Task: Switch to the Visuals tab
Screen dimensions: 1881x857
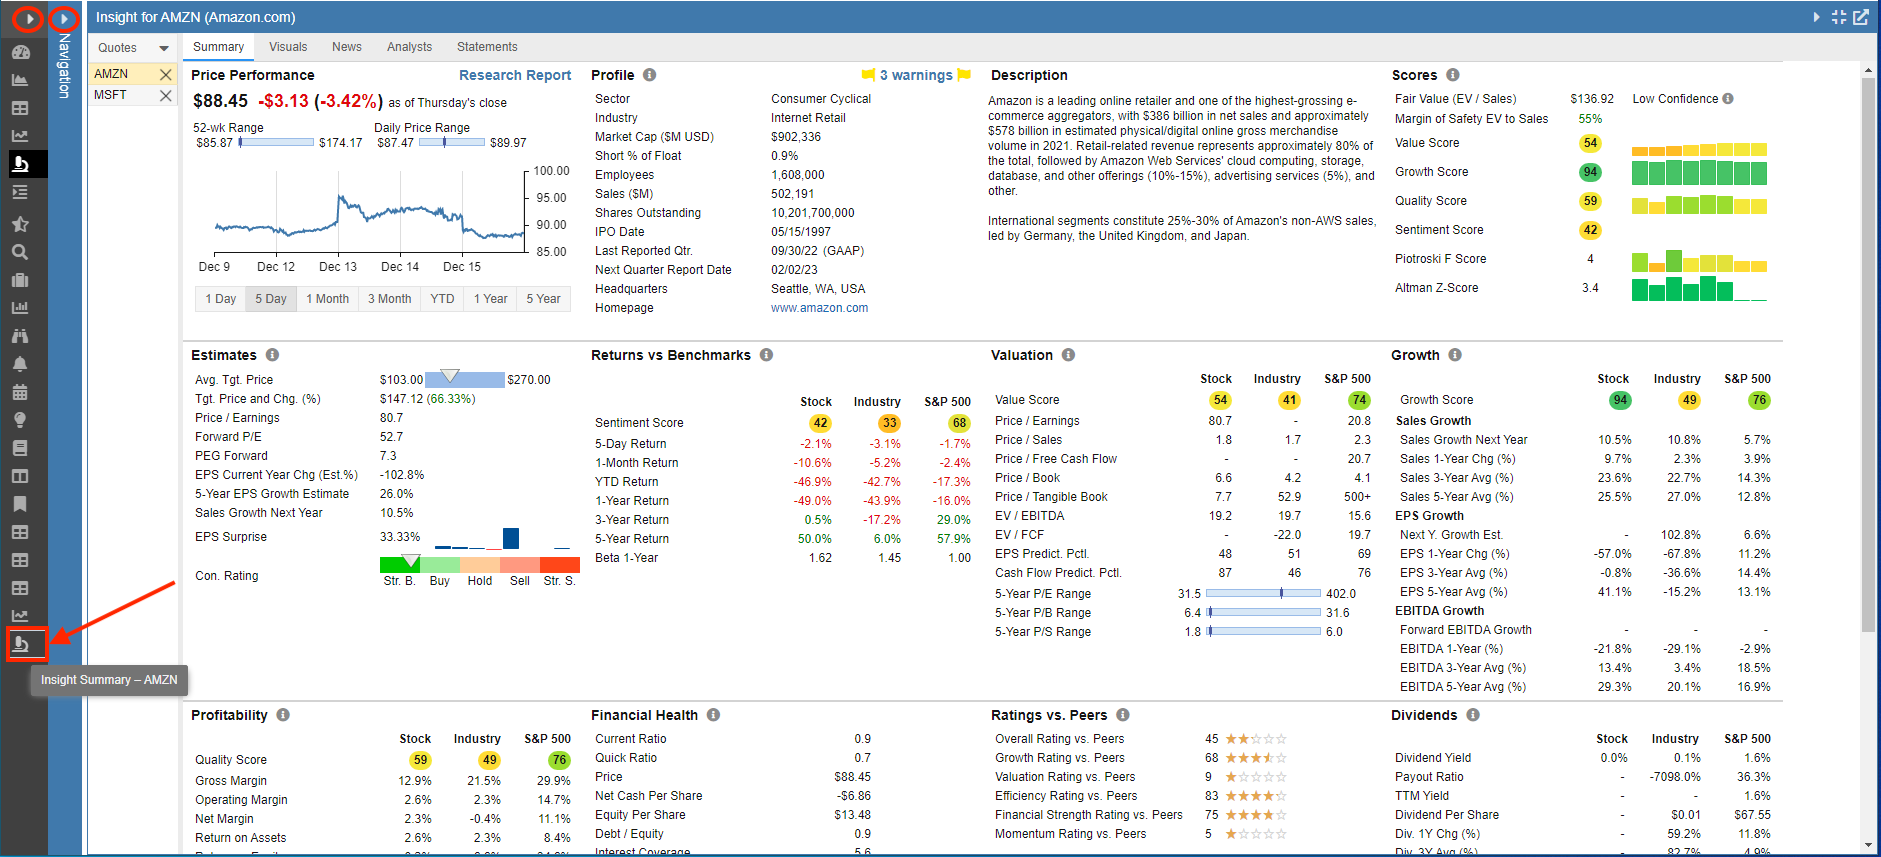Action: [x=288, y=47]
